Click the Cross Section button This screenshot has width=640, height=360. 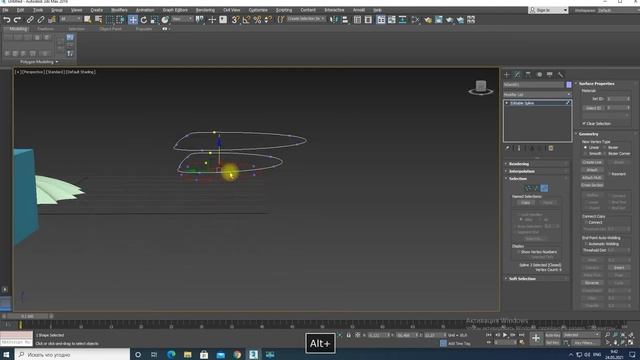click(x=592, y=185)
